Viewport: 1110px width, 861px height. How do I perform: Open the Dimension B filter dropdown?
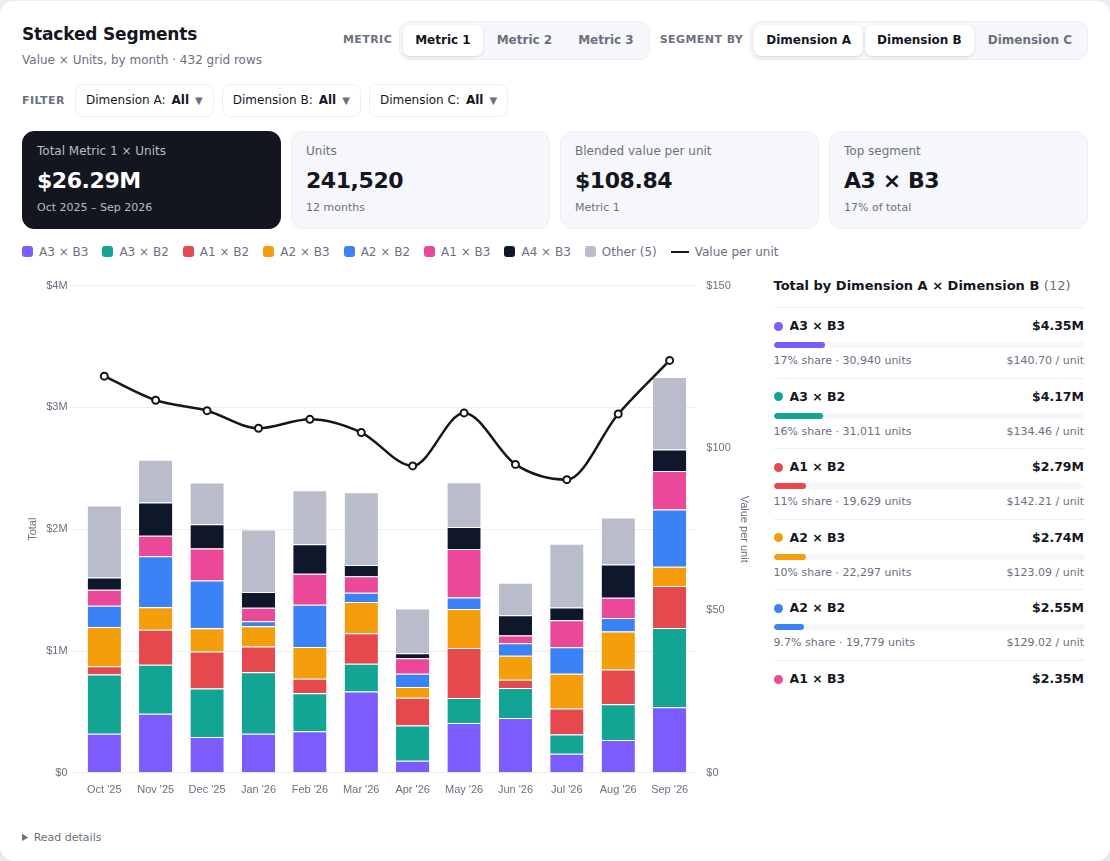click(x=291, y=100)
